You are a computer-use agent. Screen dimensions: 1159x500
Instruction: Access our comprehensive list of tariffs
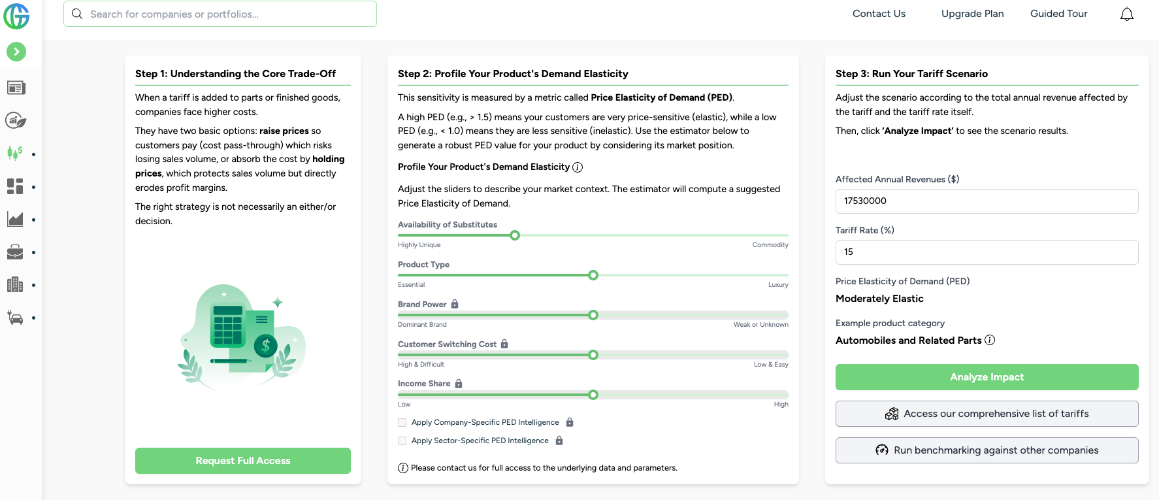[987, 413]
